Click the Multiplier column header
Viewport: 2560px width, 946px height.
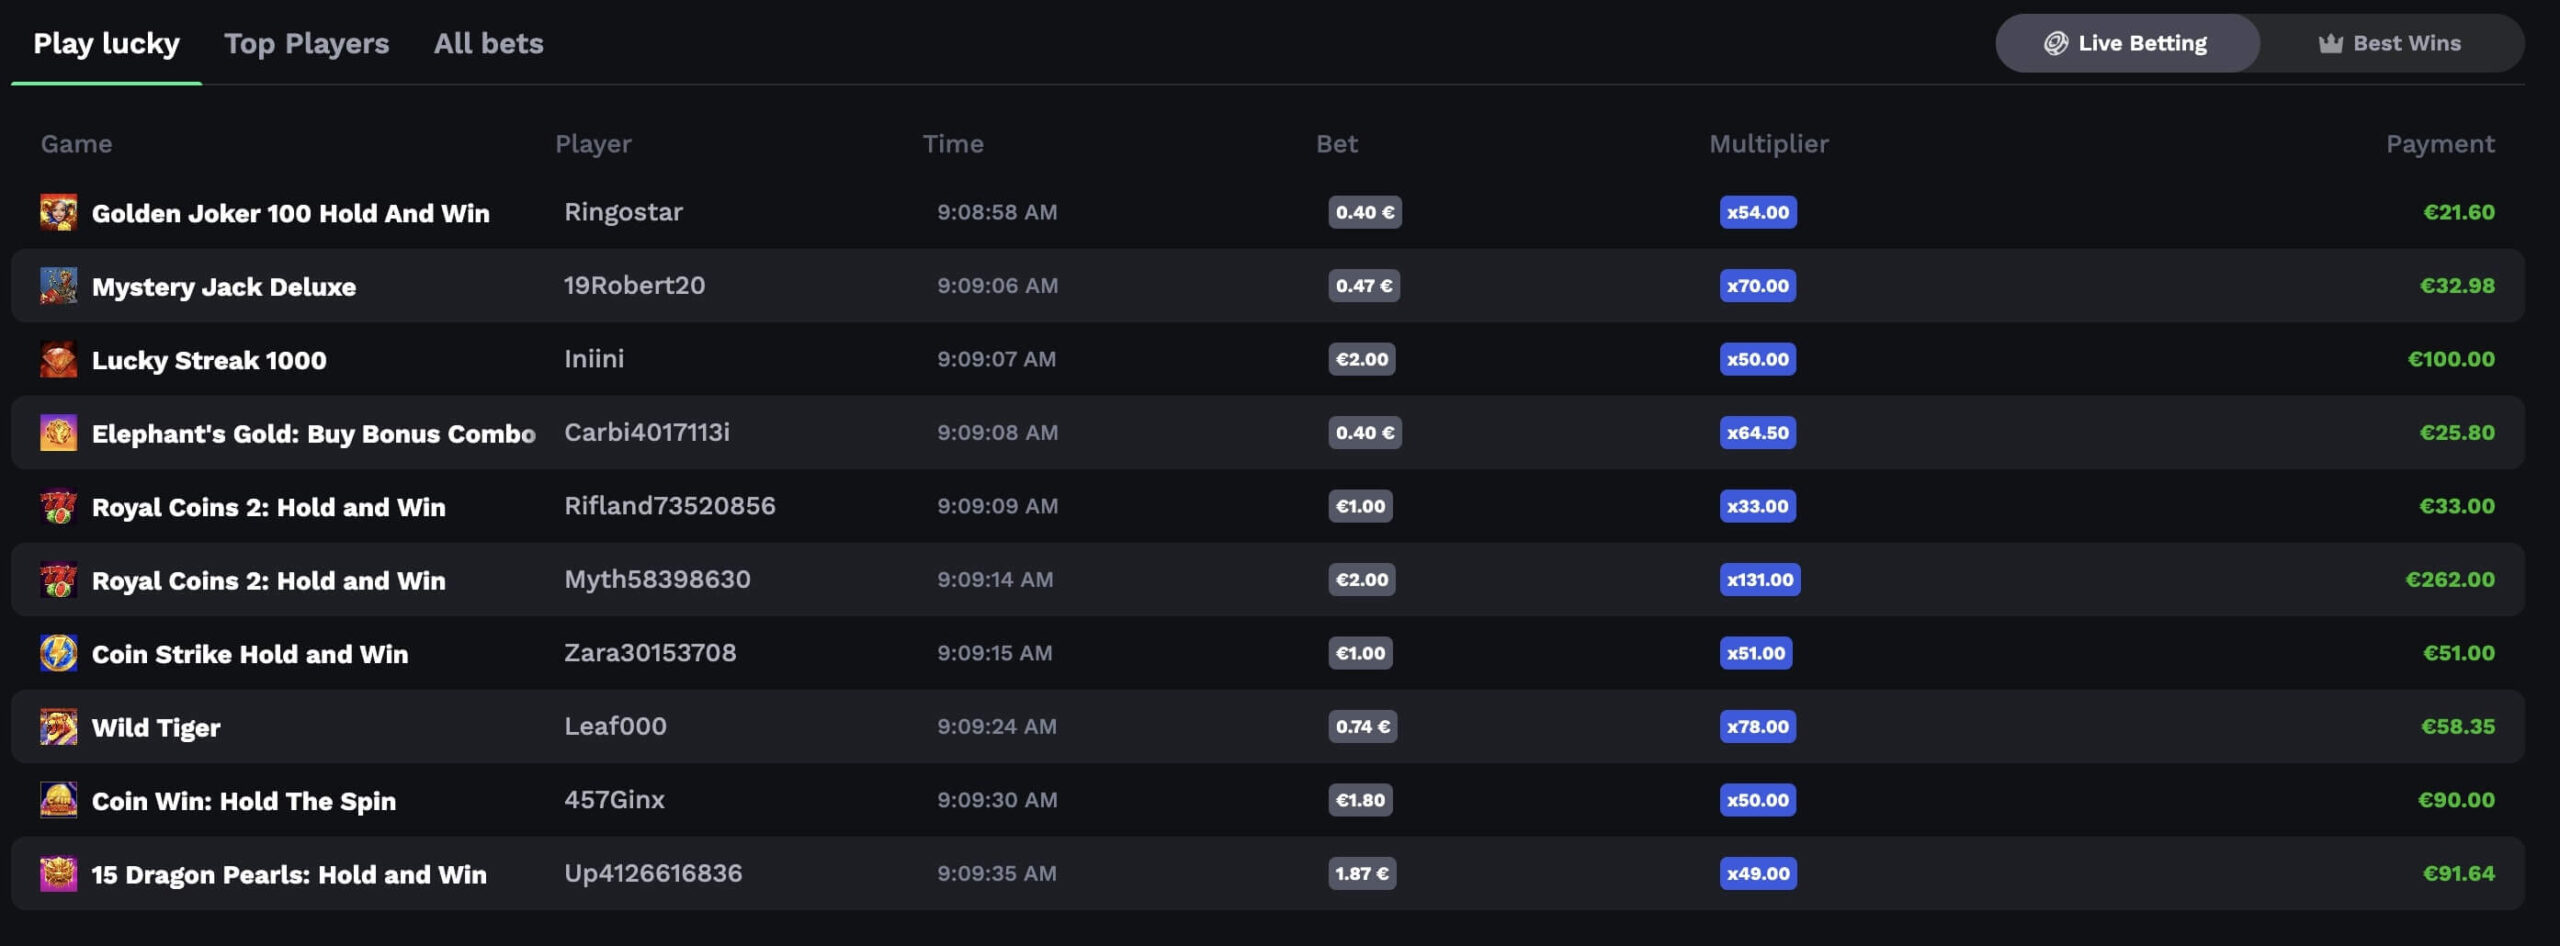click(x=1768, y=144)
